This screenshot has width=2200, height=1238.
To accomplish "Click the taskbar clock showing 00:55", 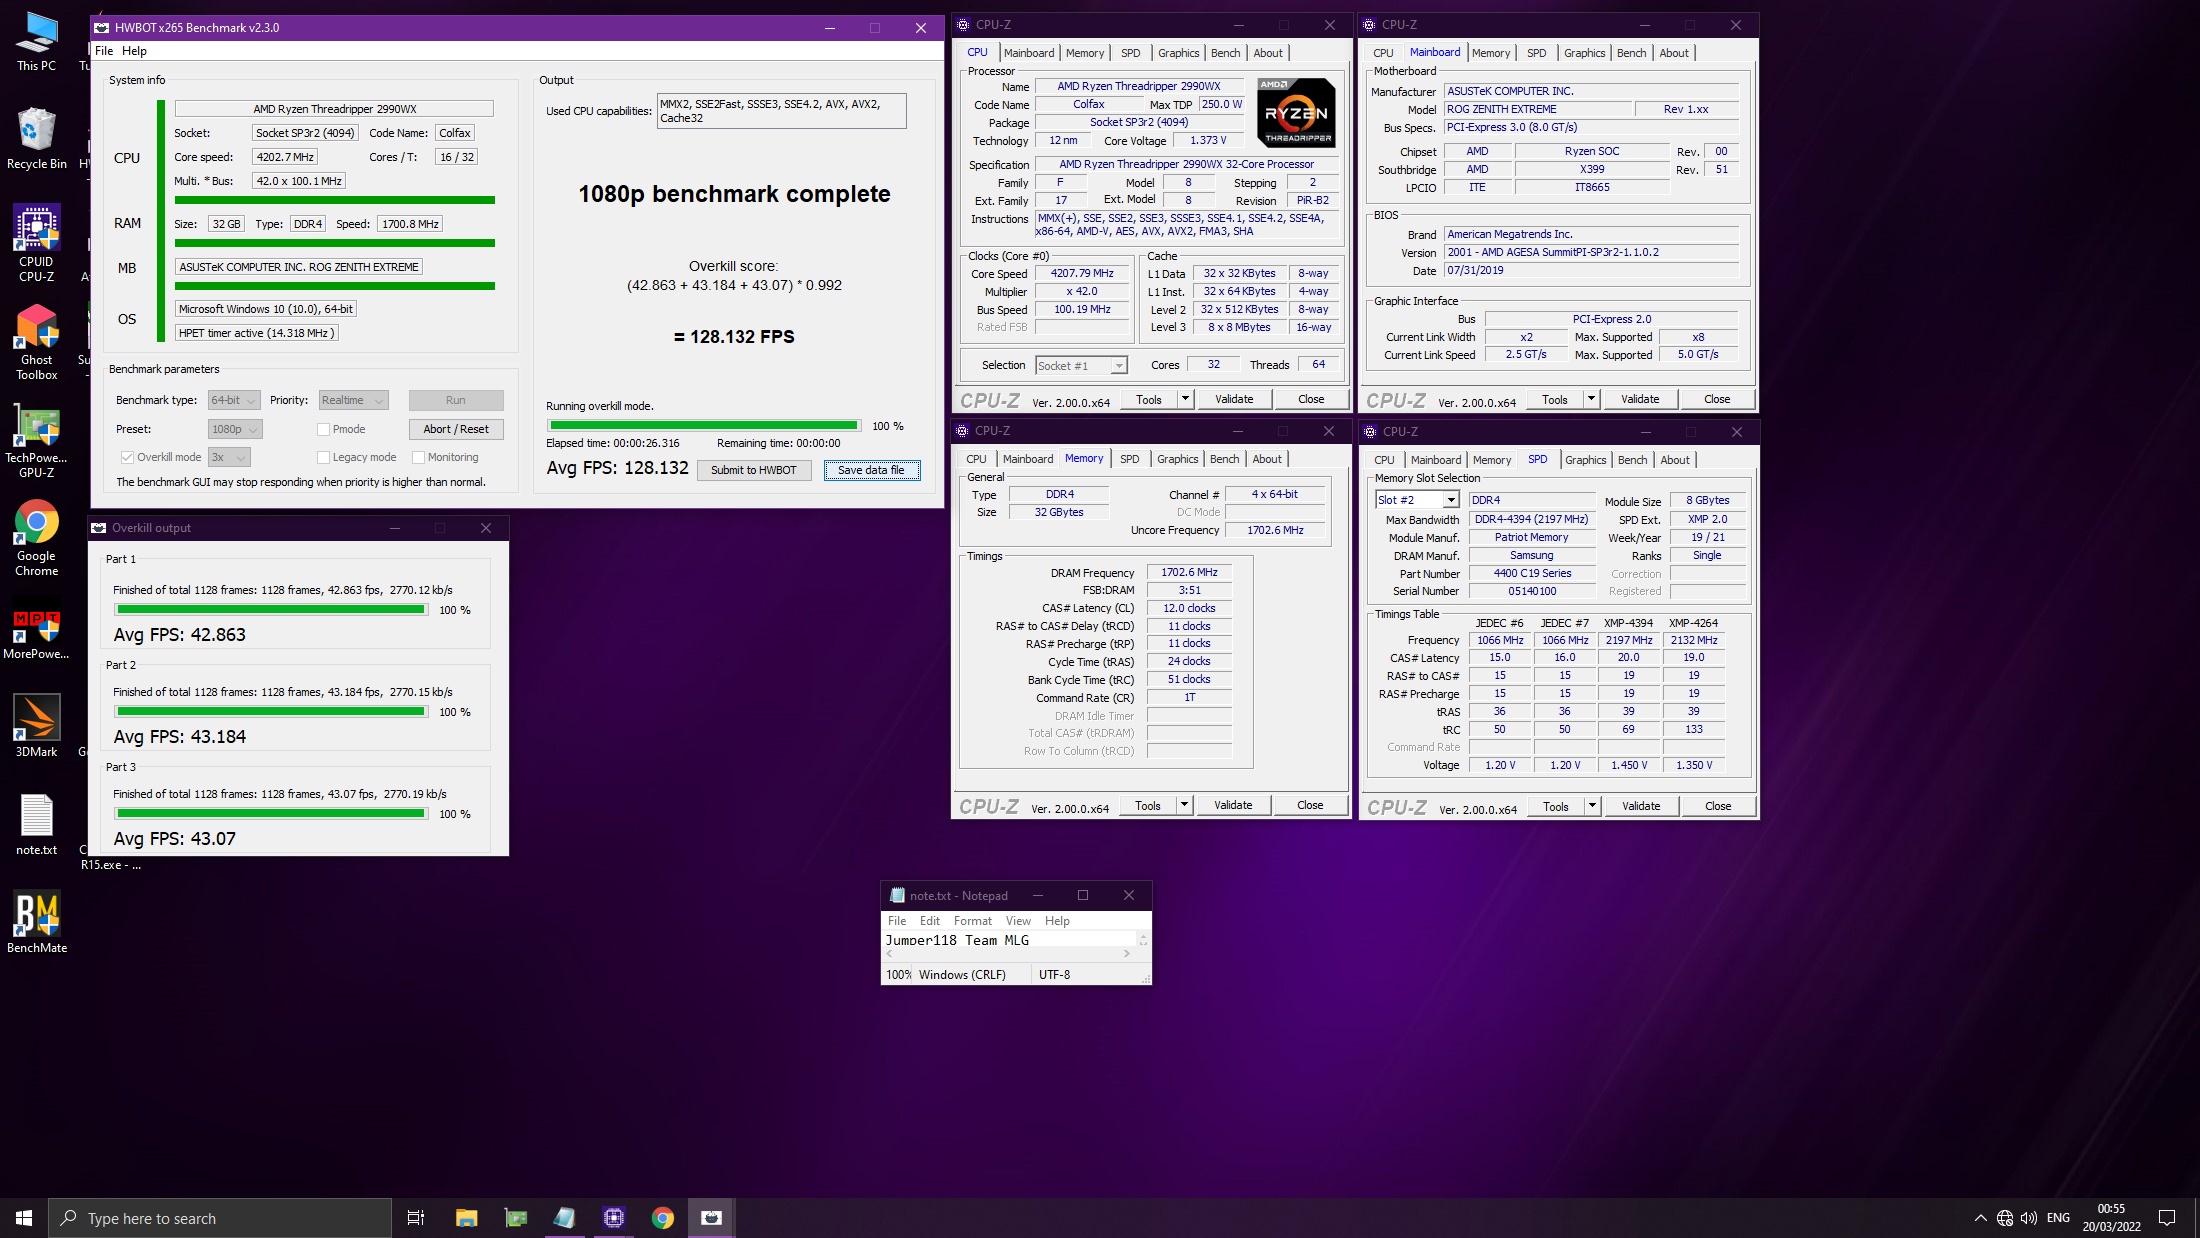I will pyautogui.click(x=2111, y=1217).
